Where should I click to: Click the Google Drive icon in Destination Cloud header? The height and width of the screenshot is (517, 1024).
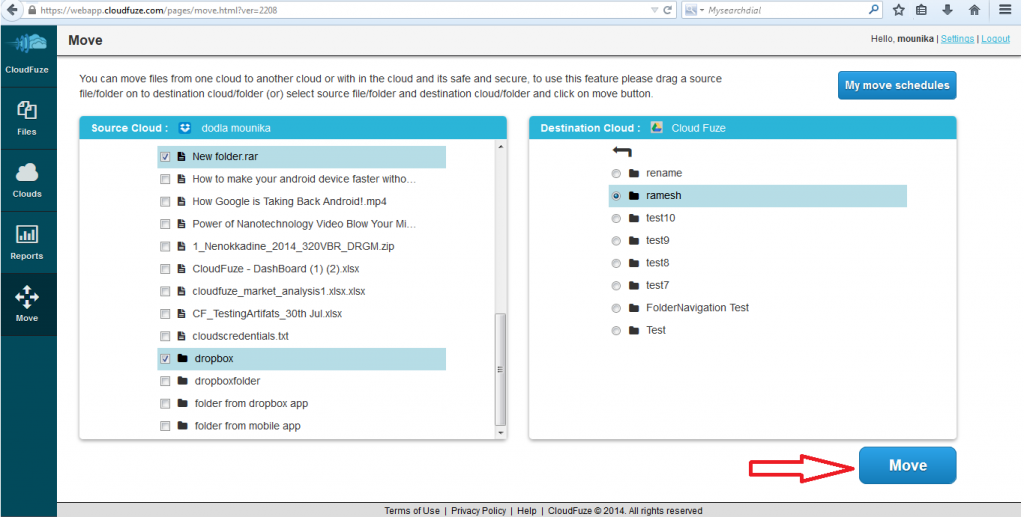(x=657, y=128)
